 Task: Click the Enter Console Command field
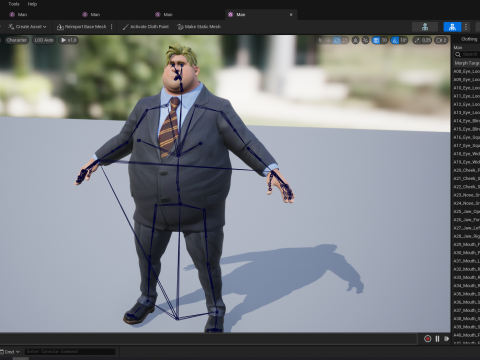[70, 351]
